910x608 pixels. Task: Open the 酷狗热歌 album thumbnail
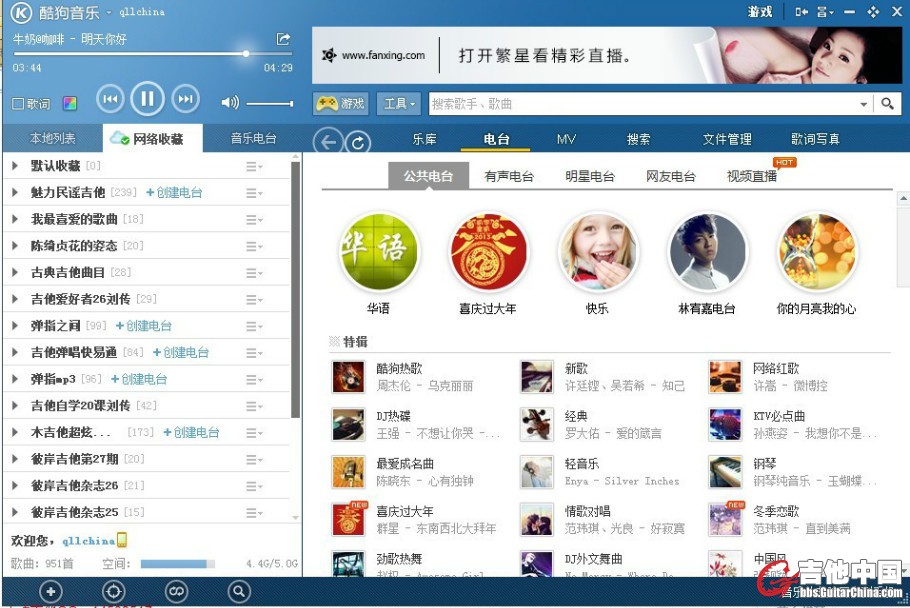coord(348,377)
